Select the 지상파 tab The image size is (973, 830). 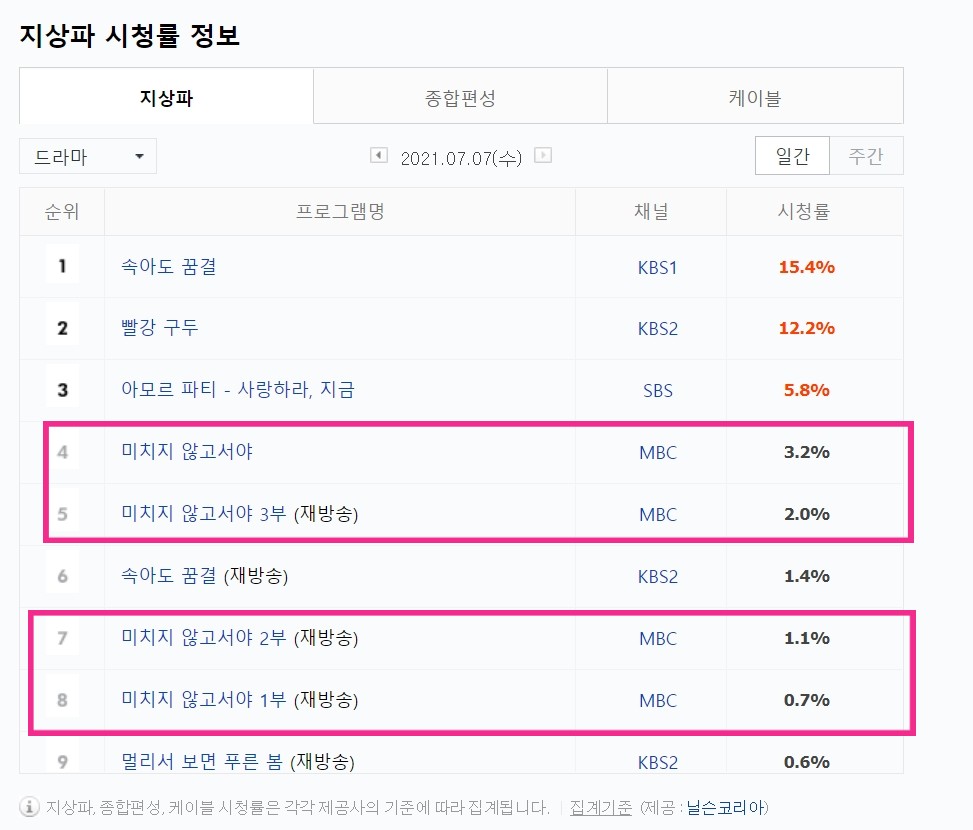[167, 95]
